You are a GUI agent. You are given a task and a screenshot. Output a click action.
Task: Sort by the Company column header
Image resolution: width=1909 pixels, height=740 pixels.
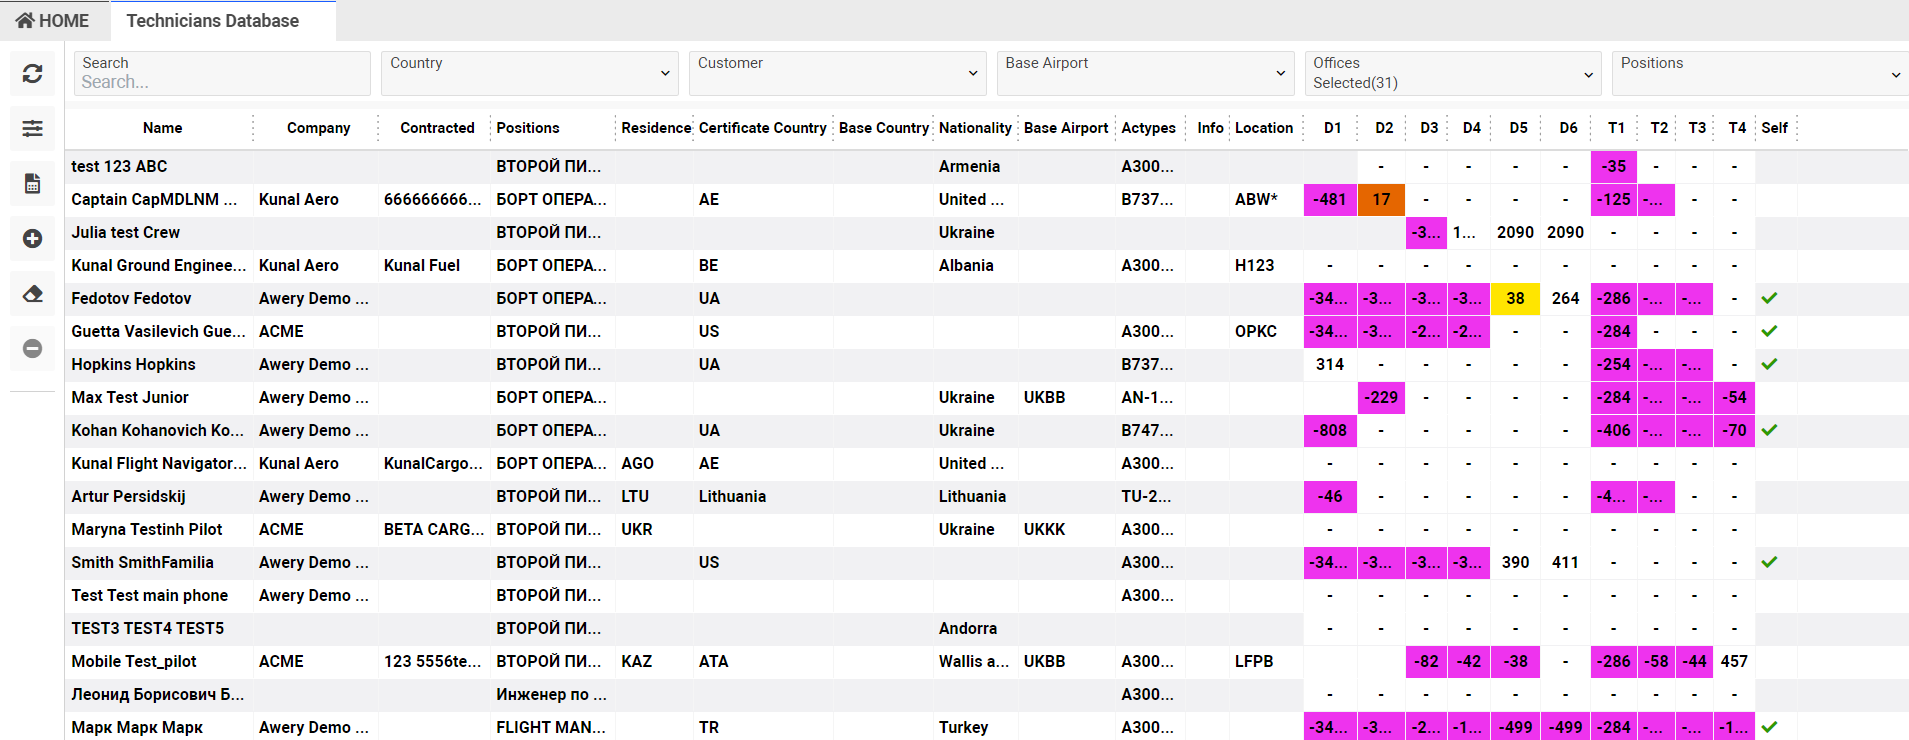click(x=318, y=128)
